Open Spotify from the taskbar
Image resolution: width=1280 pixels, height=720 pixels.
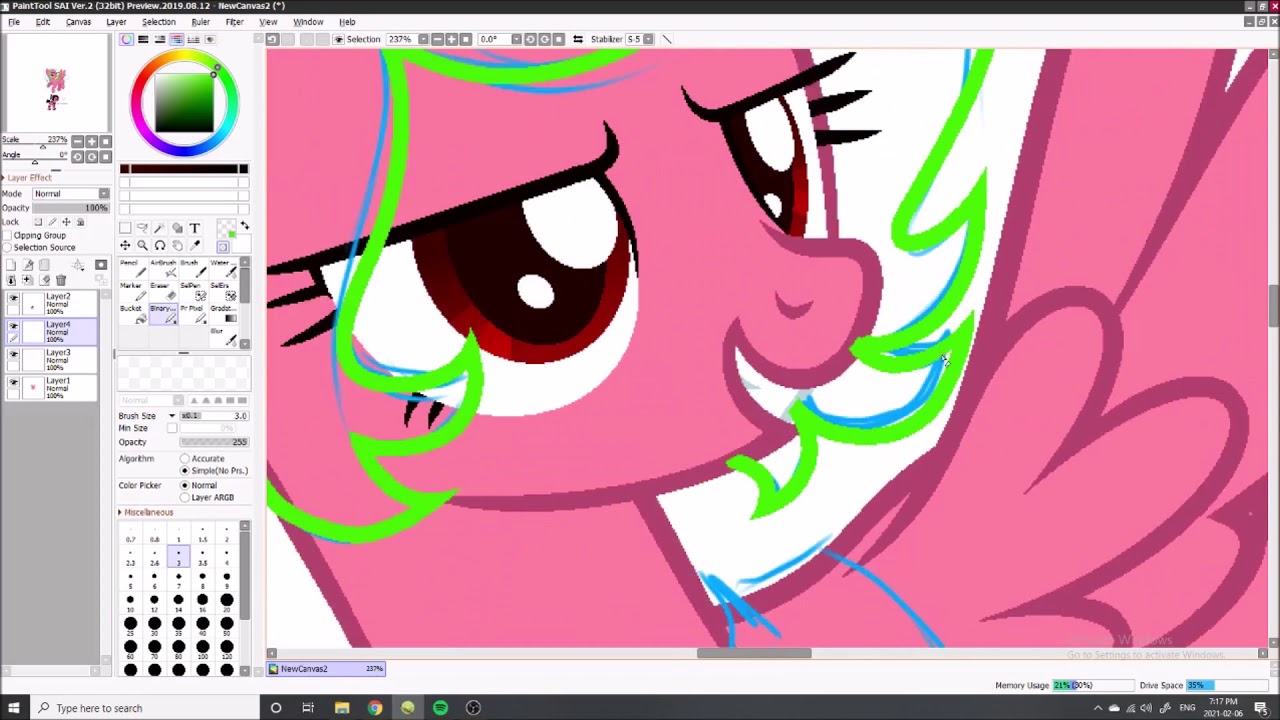(440, 708)
